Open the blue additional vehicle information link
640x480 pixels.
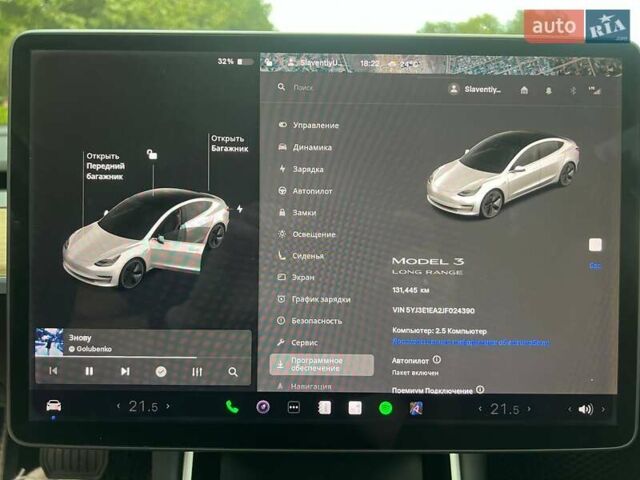(470, 342)
